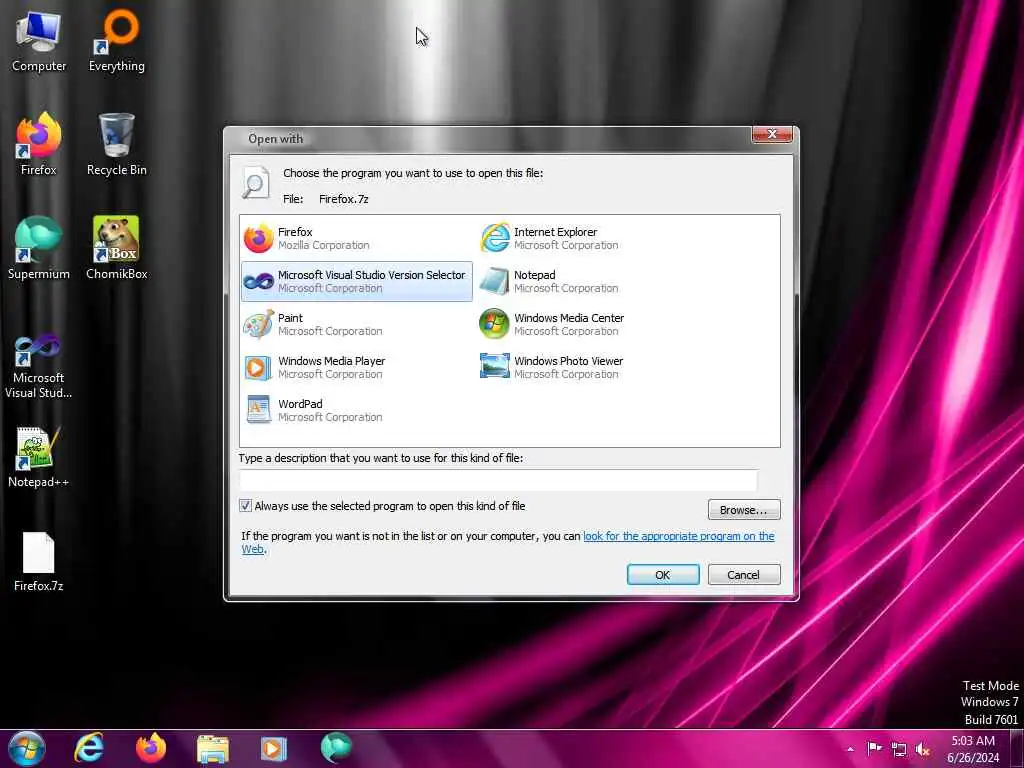The image size is (1024, 768).
Task: Click the Browse... button
Action: (744, 509)
